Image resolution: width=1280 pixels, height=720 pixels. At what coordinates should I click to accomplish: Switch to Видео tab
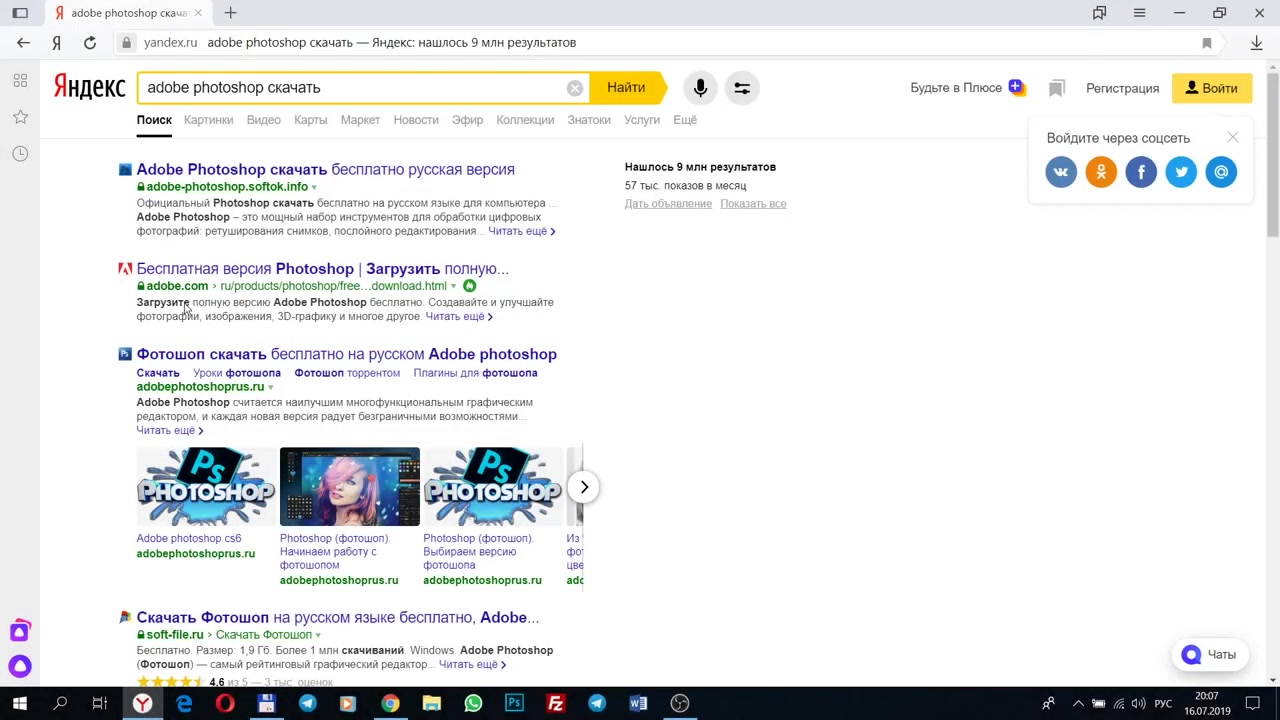[x=264, y=120]
